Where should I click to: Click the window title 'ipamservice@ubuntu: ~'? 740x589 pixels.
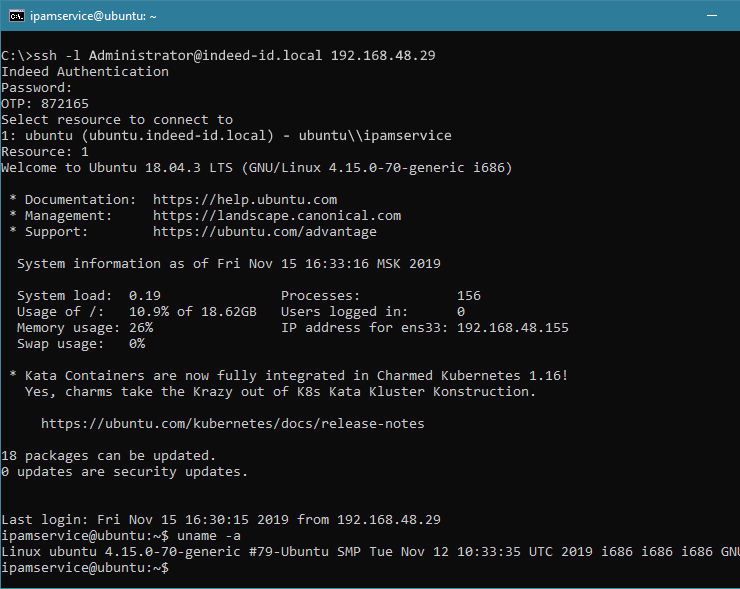(x=93, y=16)
